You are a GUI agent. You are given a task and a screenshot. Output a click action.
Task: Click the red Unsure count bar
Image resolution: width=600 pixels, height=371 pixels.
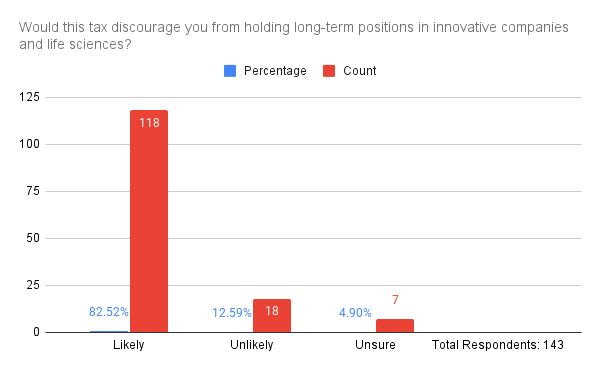[x=395, y=325]
